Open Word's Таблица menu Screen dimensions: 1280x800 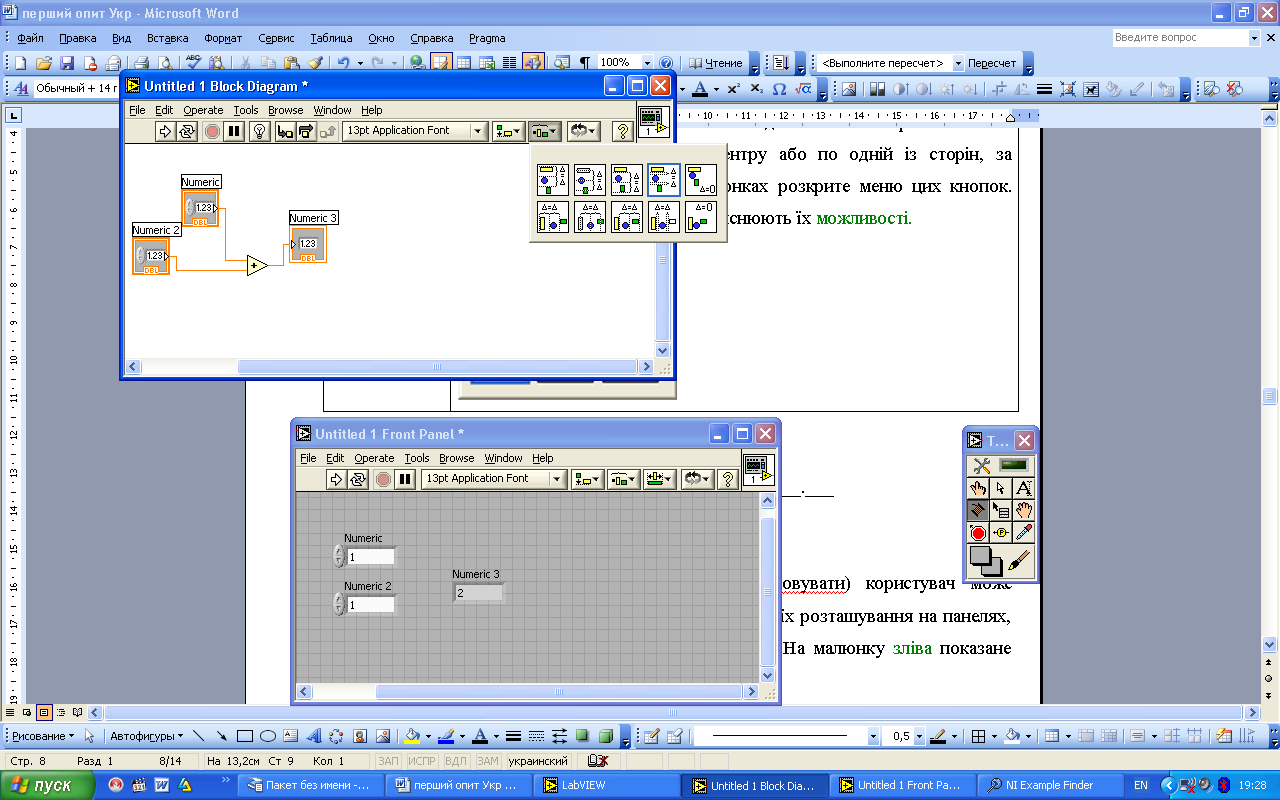pyautogui.click(x=331, y=38)
